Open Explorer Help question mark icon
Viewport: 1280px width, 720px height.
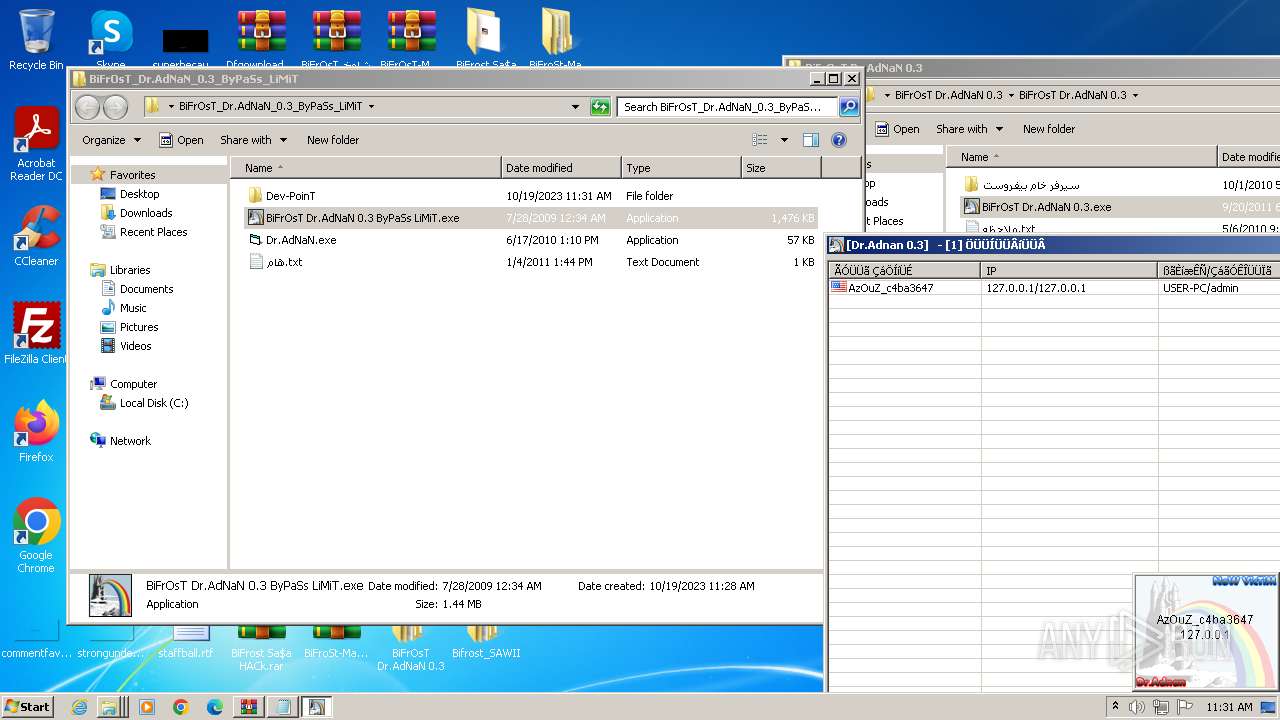(839, 140)
